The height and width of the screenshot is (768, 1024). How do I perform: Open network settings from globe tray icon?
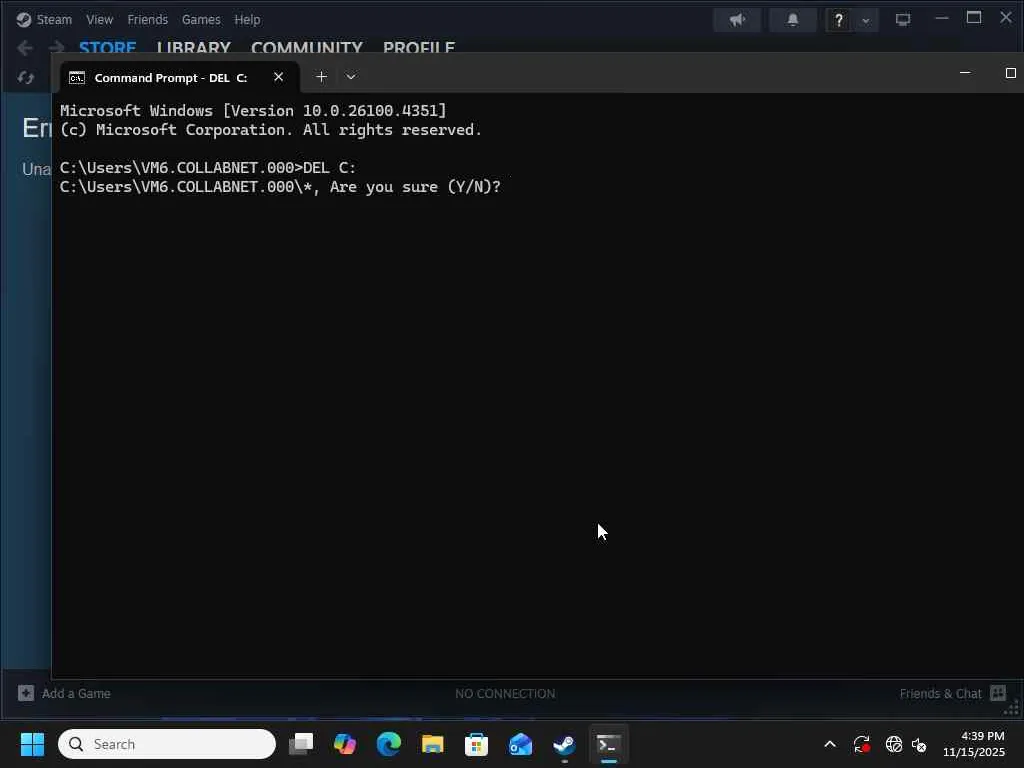pyautogui.click(x=893, y=744)
